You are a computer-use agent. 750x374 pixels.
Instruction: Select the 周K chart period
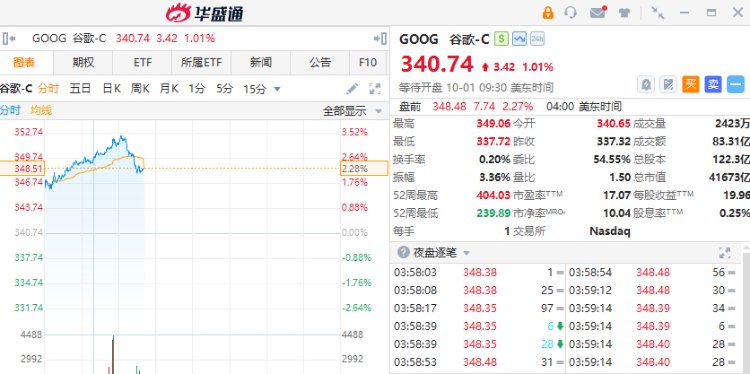(x=140, y=88)
